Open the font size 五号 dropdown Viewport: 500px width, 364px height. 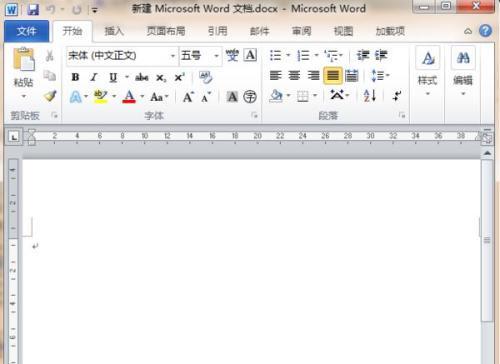[x=216, y=56]
